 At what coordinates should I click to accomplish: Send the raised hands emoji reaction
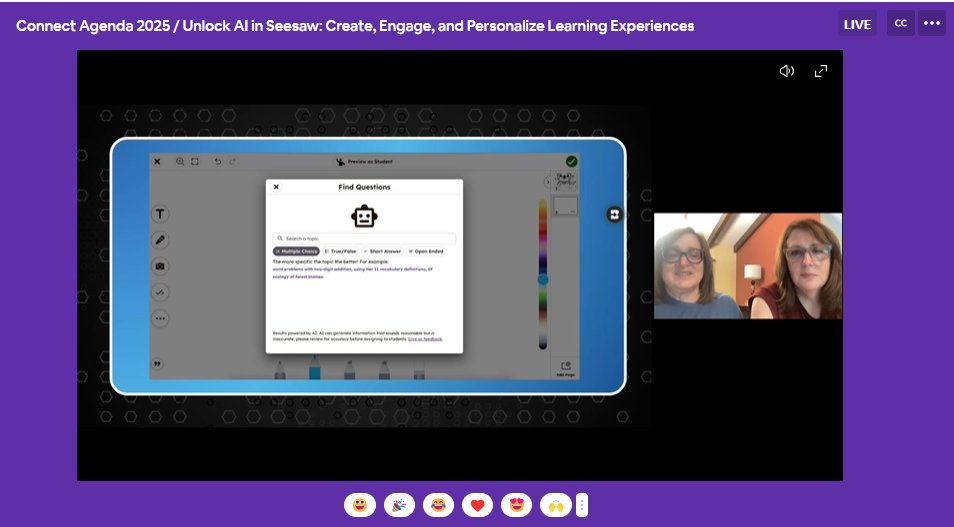point(555,505)
